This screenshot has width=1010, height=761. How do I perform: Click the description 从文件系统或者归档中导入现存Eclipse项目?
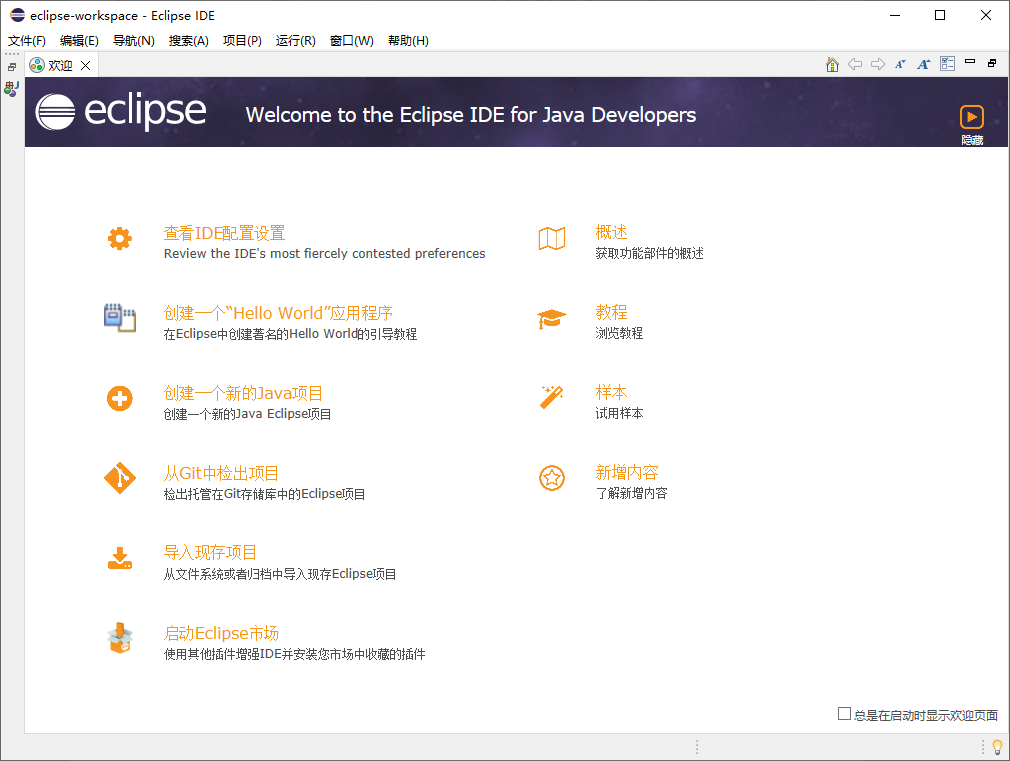point(280,573)
